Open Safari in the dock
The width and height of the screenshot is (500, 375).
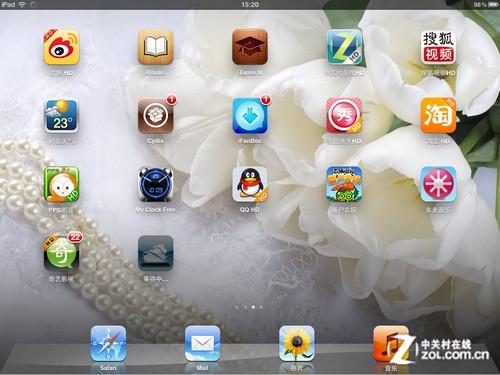tap(108, 344)
